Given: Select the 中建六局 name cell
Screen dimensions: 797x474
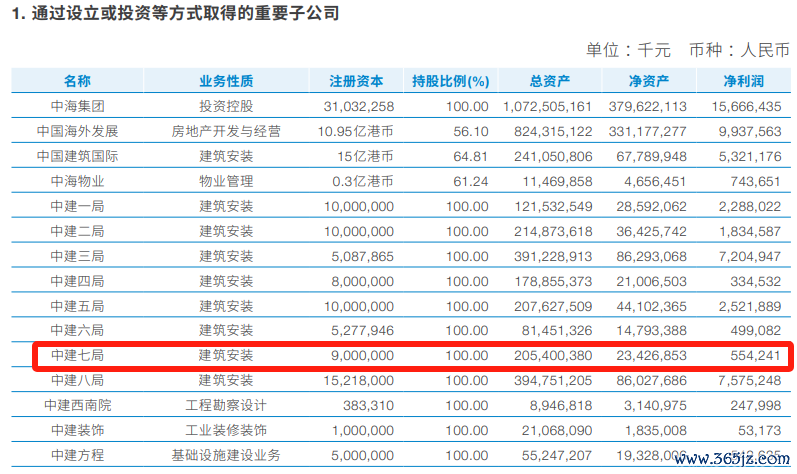Looking at the screenshot, I should tap(77, 330).
